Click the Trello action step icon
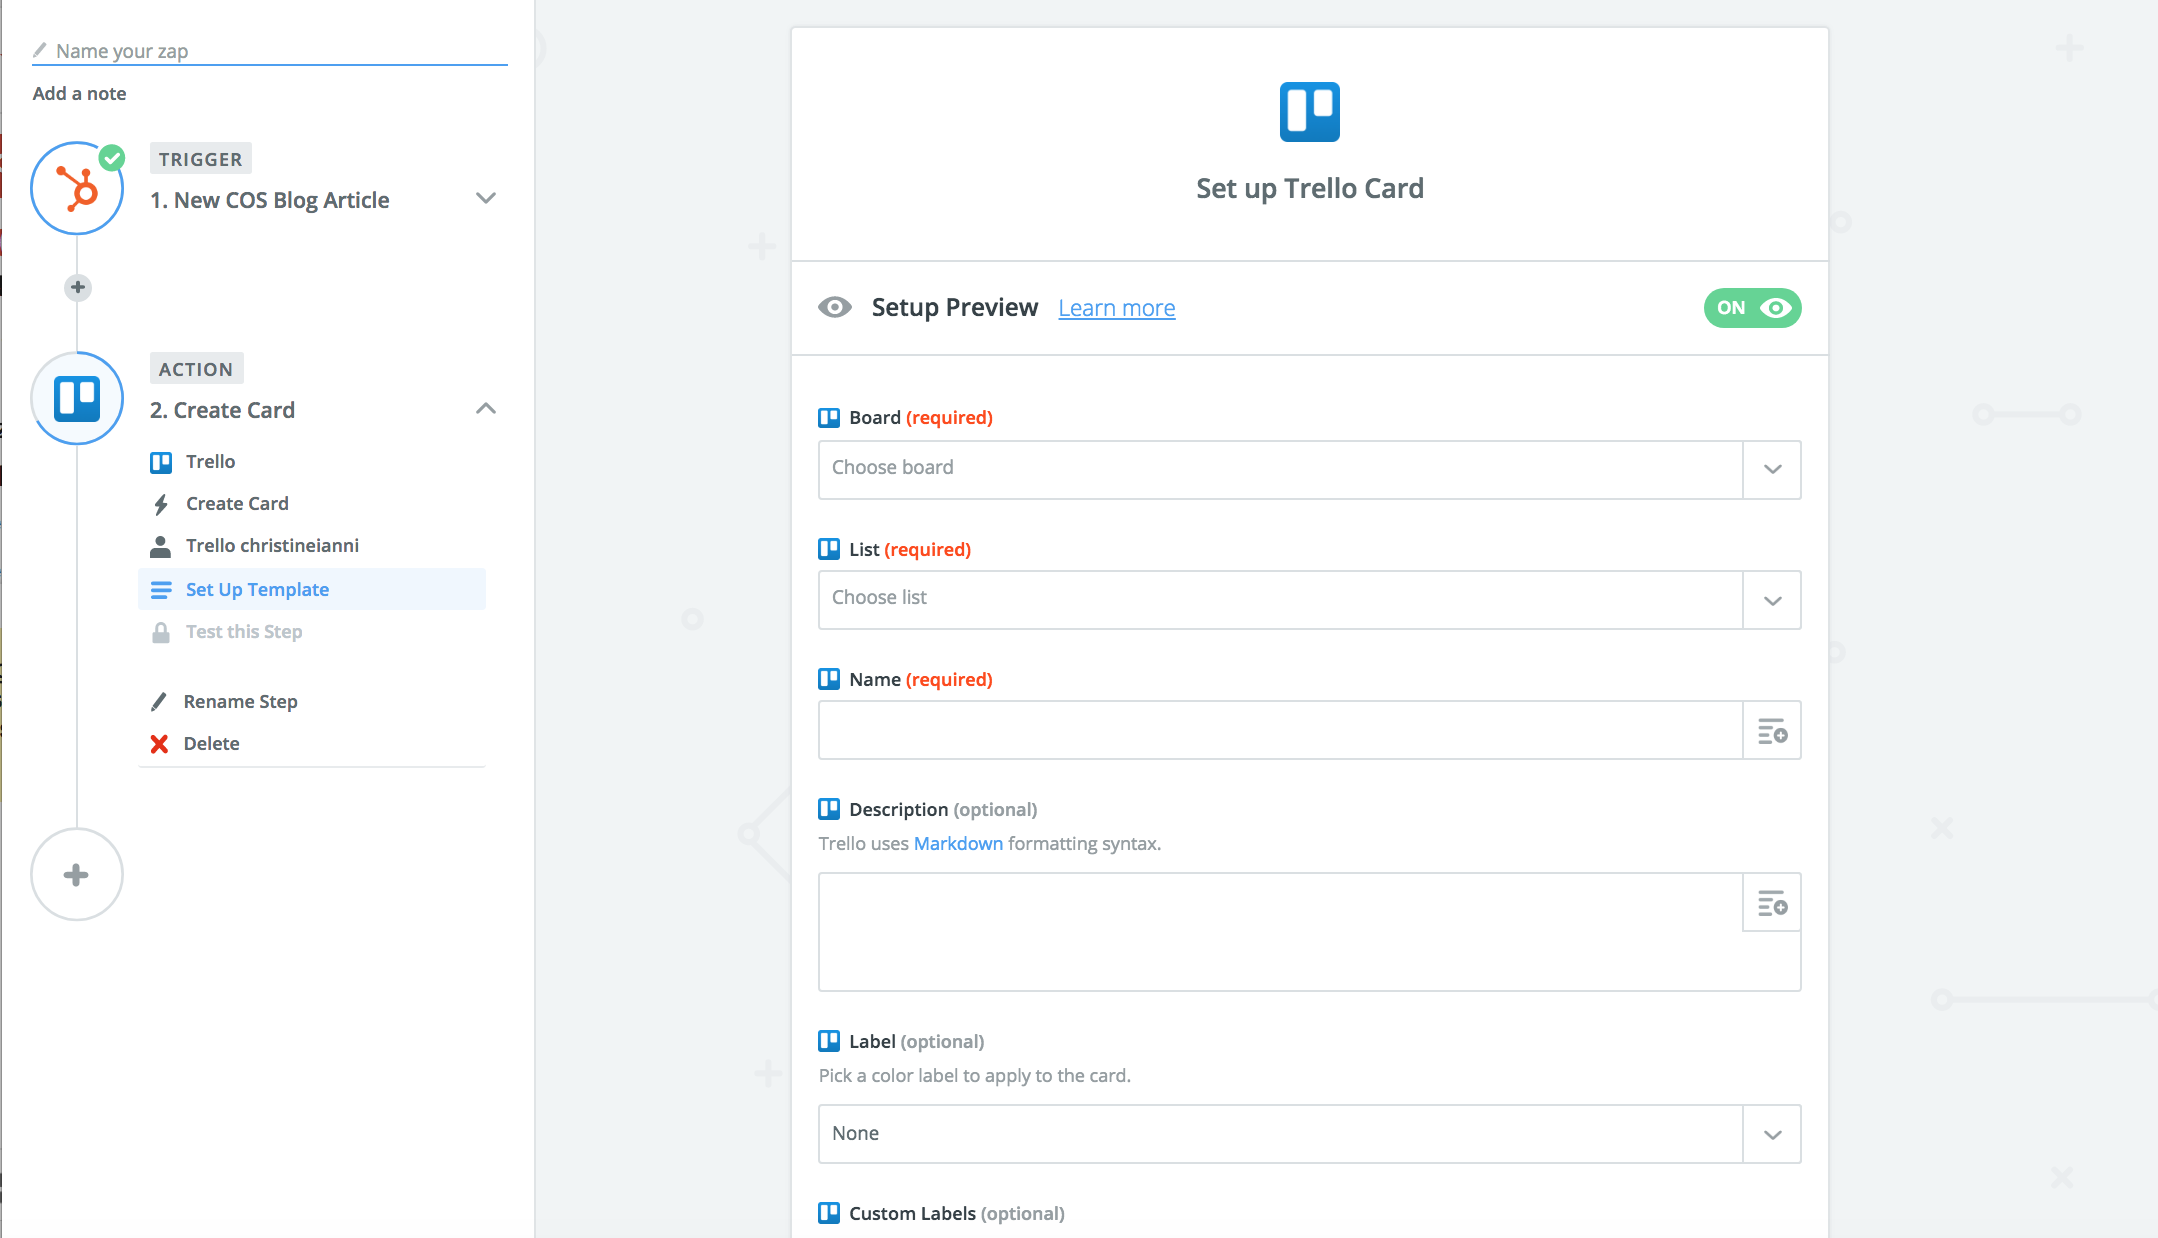Image resolution: width=2158 pixels, height=1238 pixels. point(77,398)
